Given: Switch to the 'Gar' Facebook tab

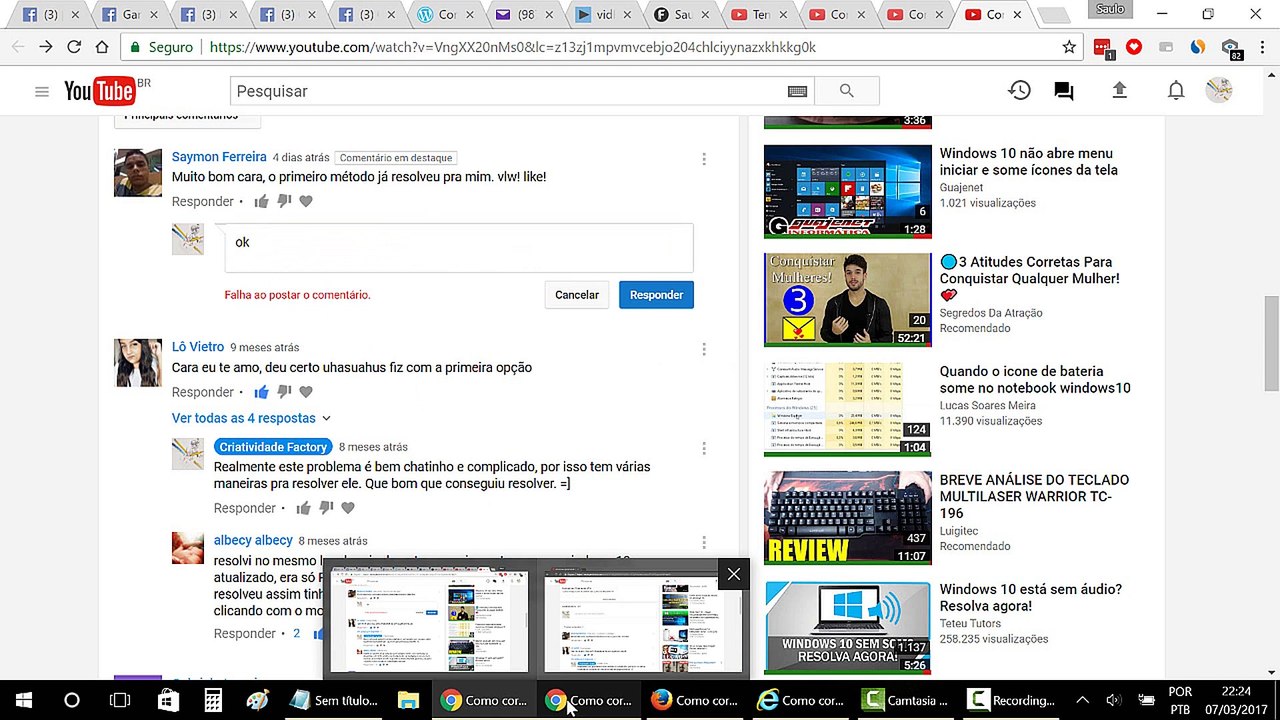Looking at the screenshot, I should 120,15.
